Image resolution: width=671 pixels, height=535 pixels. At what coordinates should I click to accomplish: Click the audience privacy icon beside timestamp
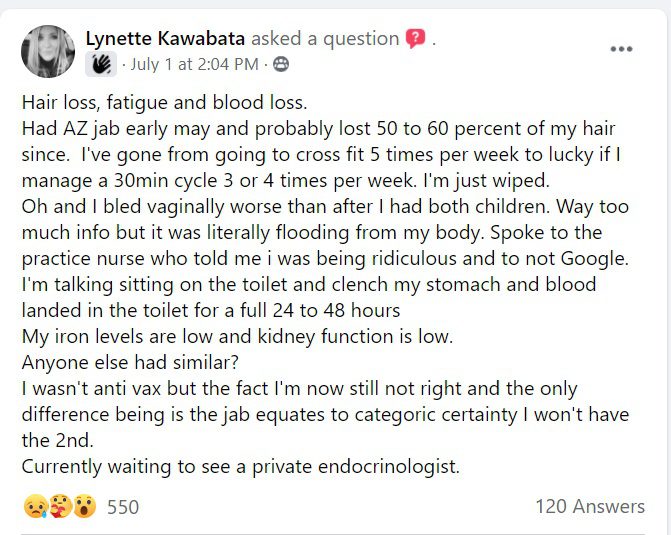[281, 65]
